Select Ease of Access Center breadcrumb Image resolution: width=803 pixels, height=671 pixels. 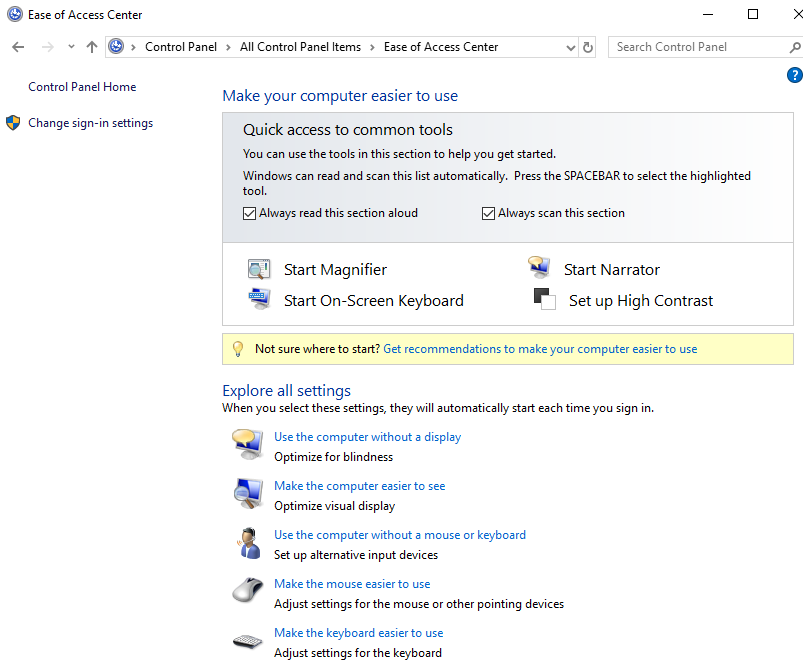pyautogui.click(x=441, y=47)
